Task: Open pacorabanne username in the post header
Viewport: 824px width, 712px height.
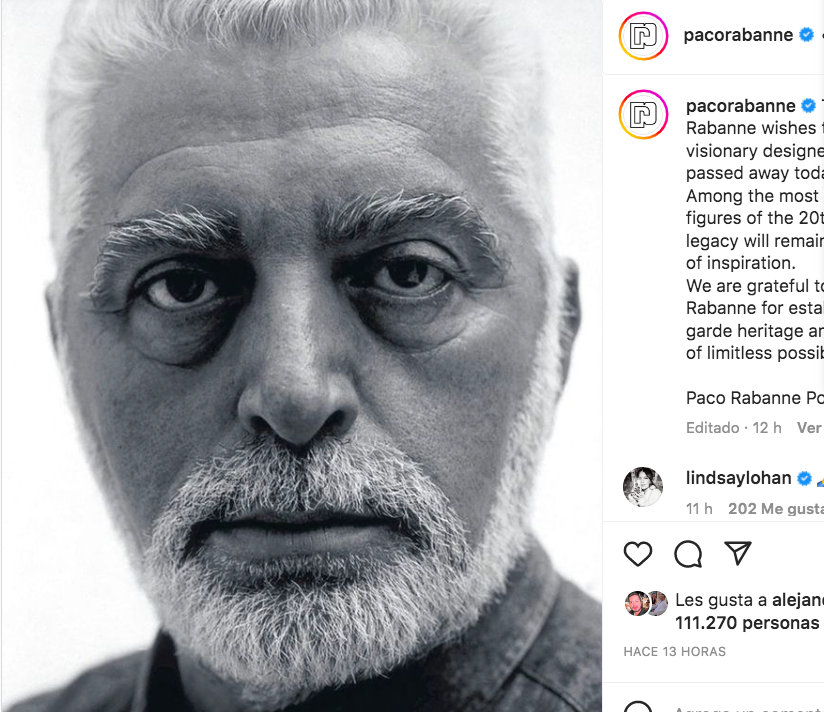Action: click(738, 35)
